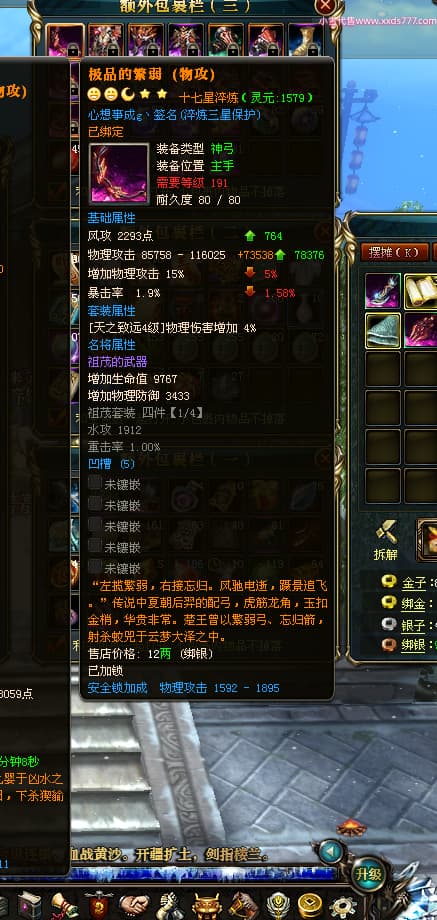
Task: Open the scroll with red ribbon icon
Action: (x=64, y=906)
